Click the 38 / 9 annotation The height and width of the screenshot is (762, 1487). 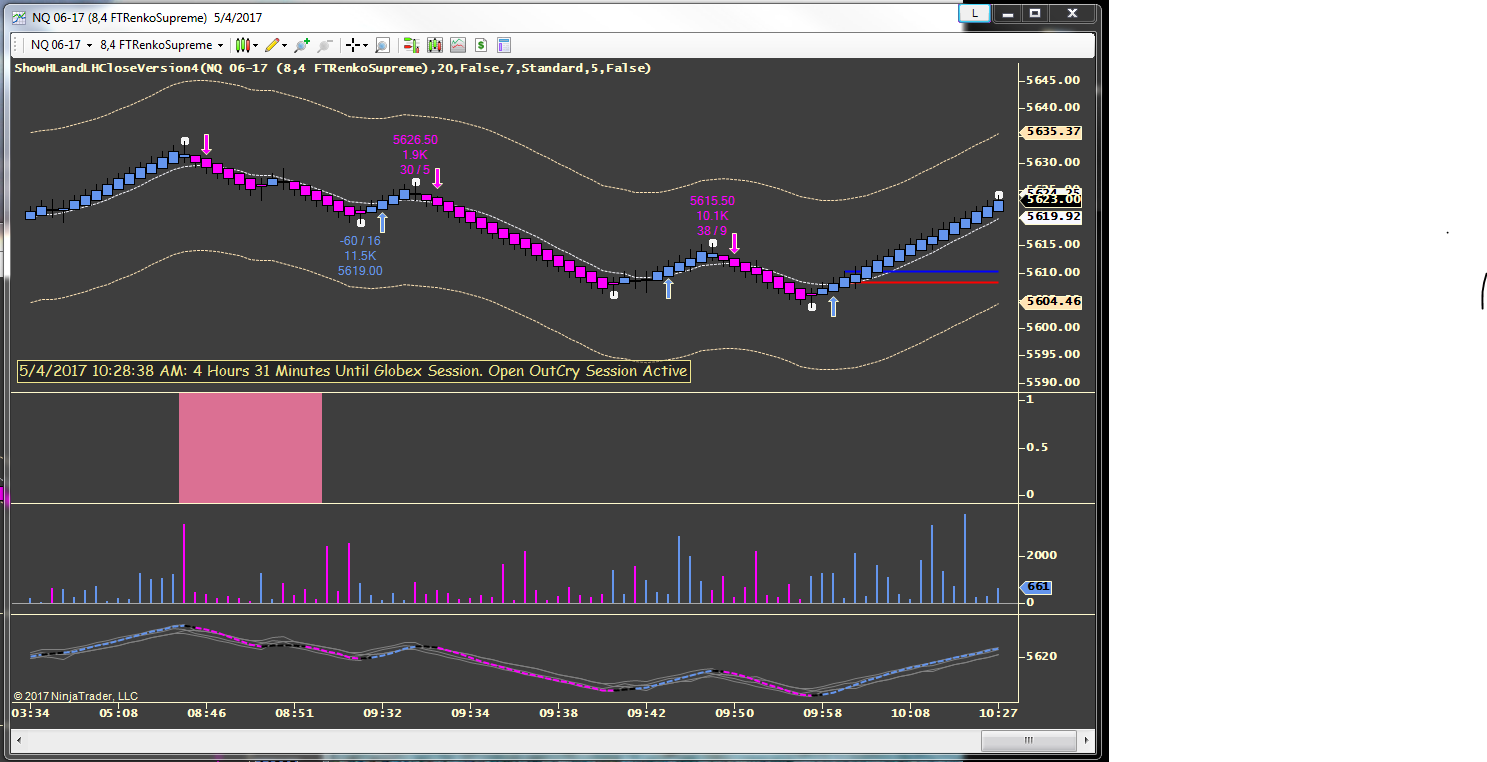(712, 231)
